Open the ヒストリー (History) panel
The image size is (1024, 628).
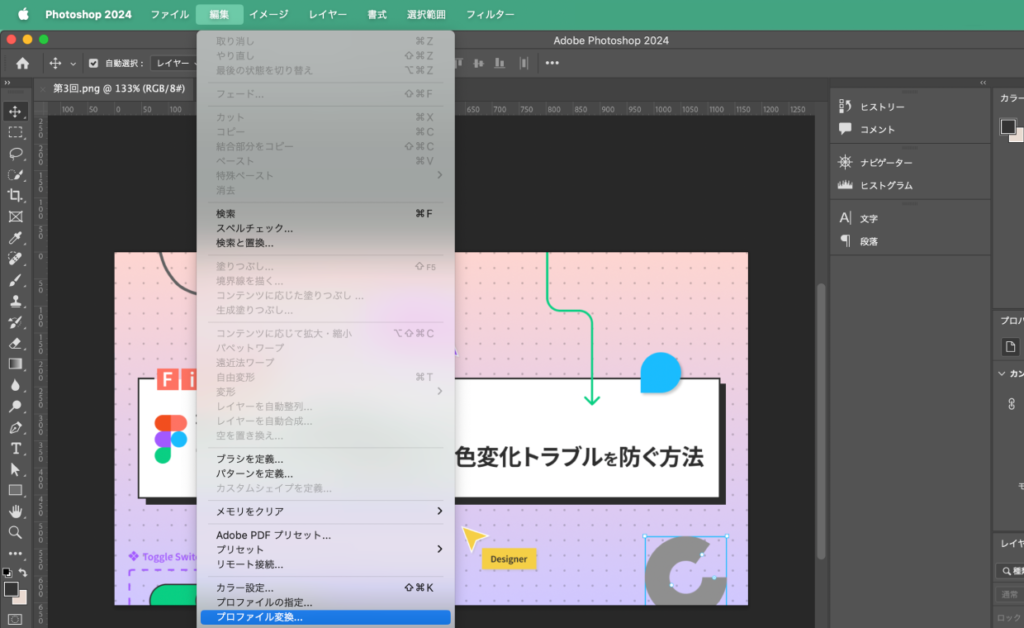[881, 107]
